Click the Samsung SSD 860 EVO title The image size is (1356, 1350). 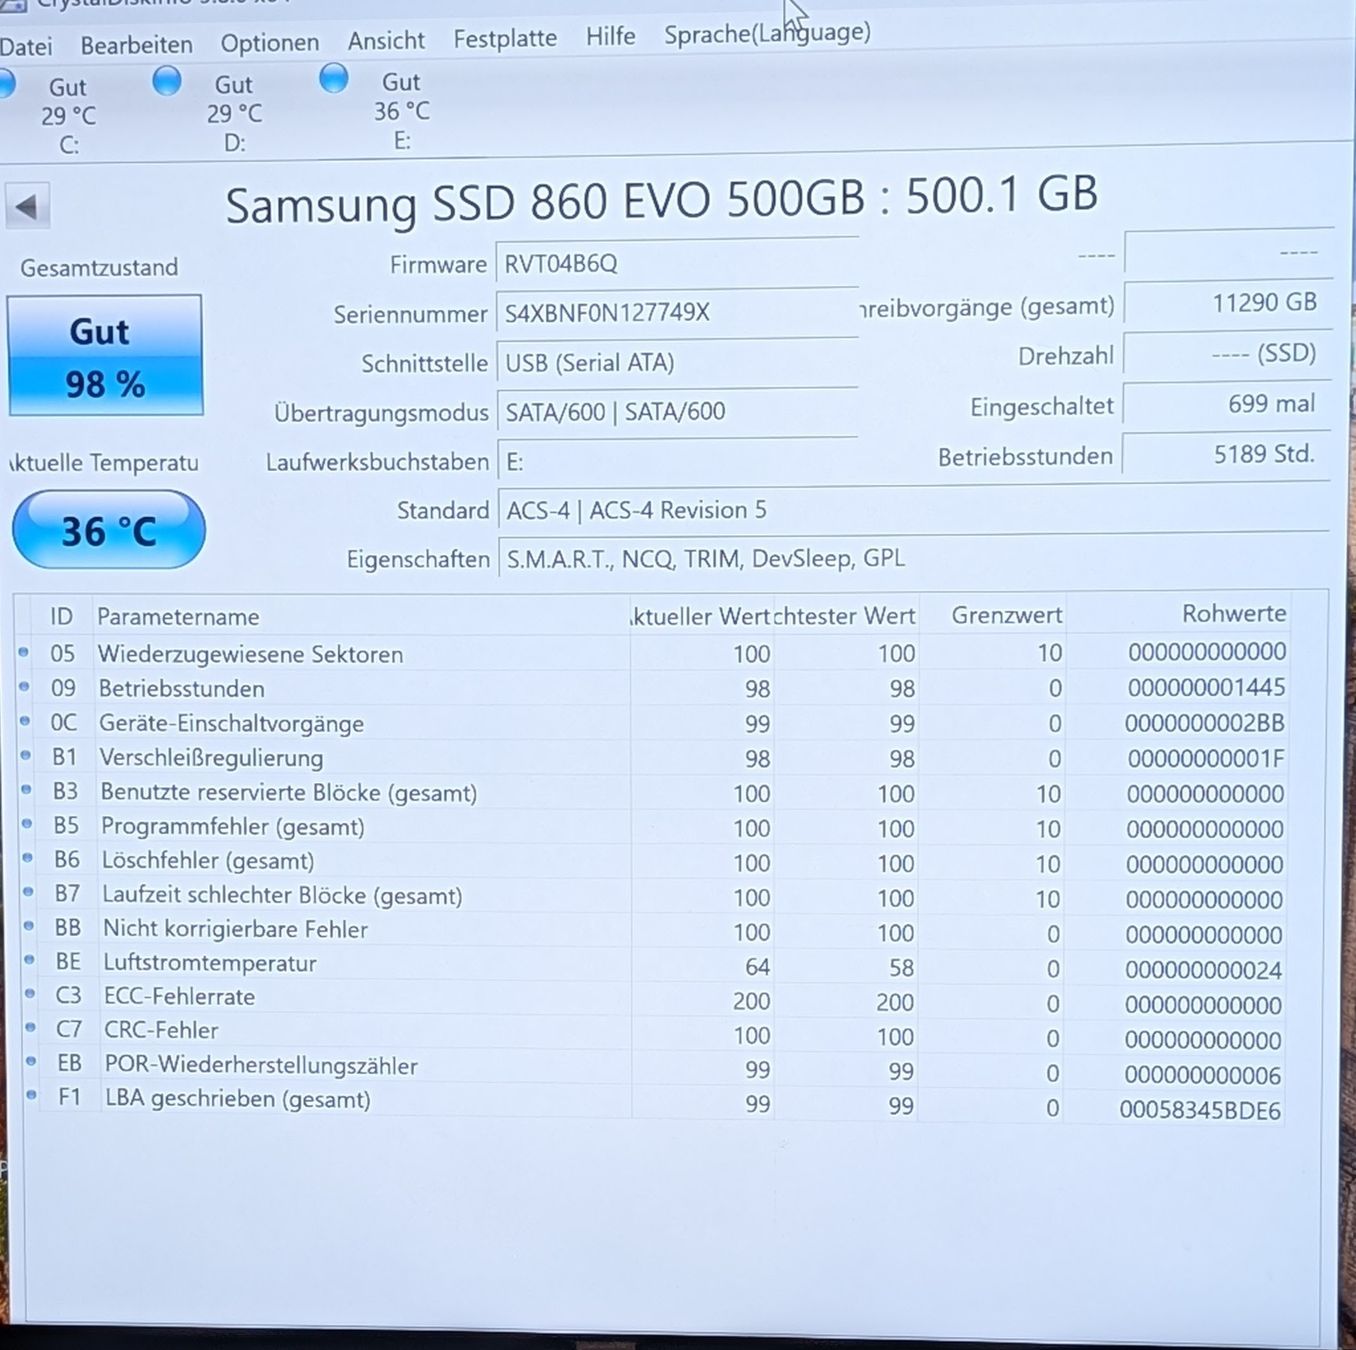point(661,198)
